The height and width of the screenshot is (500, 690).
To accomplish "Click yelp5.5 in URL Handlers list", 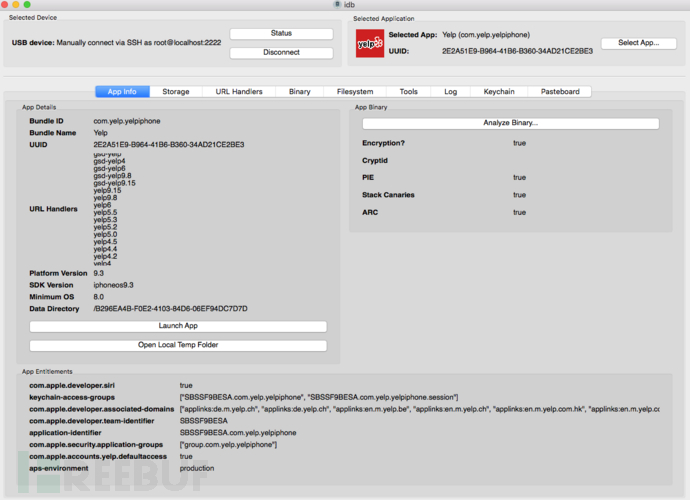I will click(105, 213).
